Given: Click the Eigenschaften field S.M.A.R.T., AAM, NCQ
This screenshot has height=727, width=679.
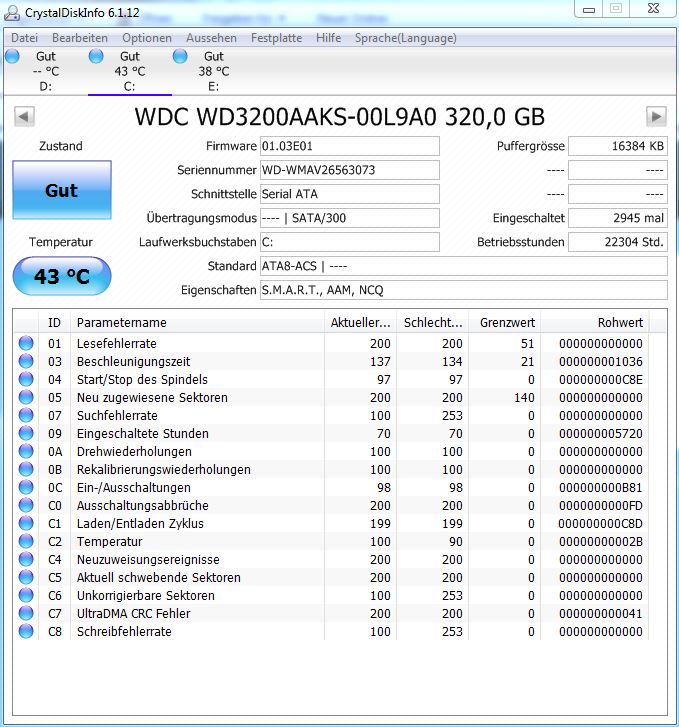Looking at the screenshot, I should pyautogui.click(x=464, y=290).
